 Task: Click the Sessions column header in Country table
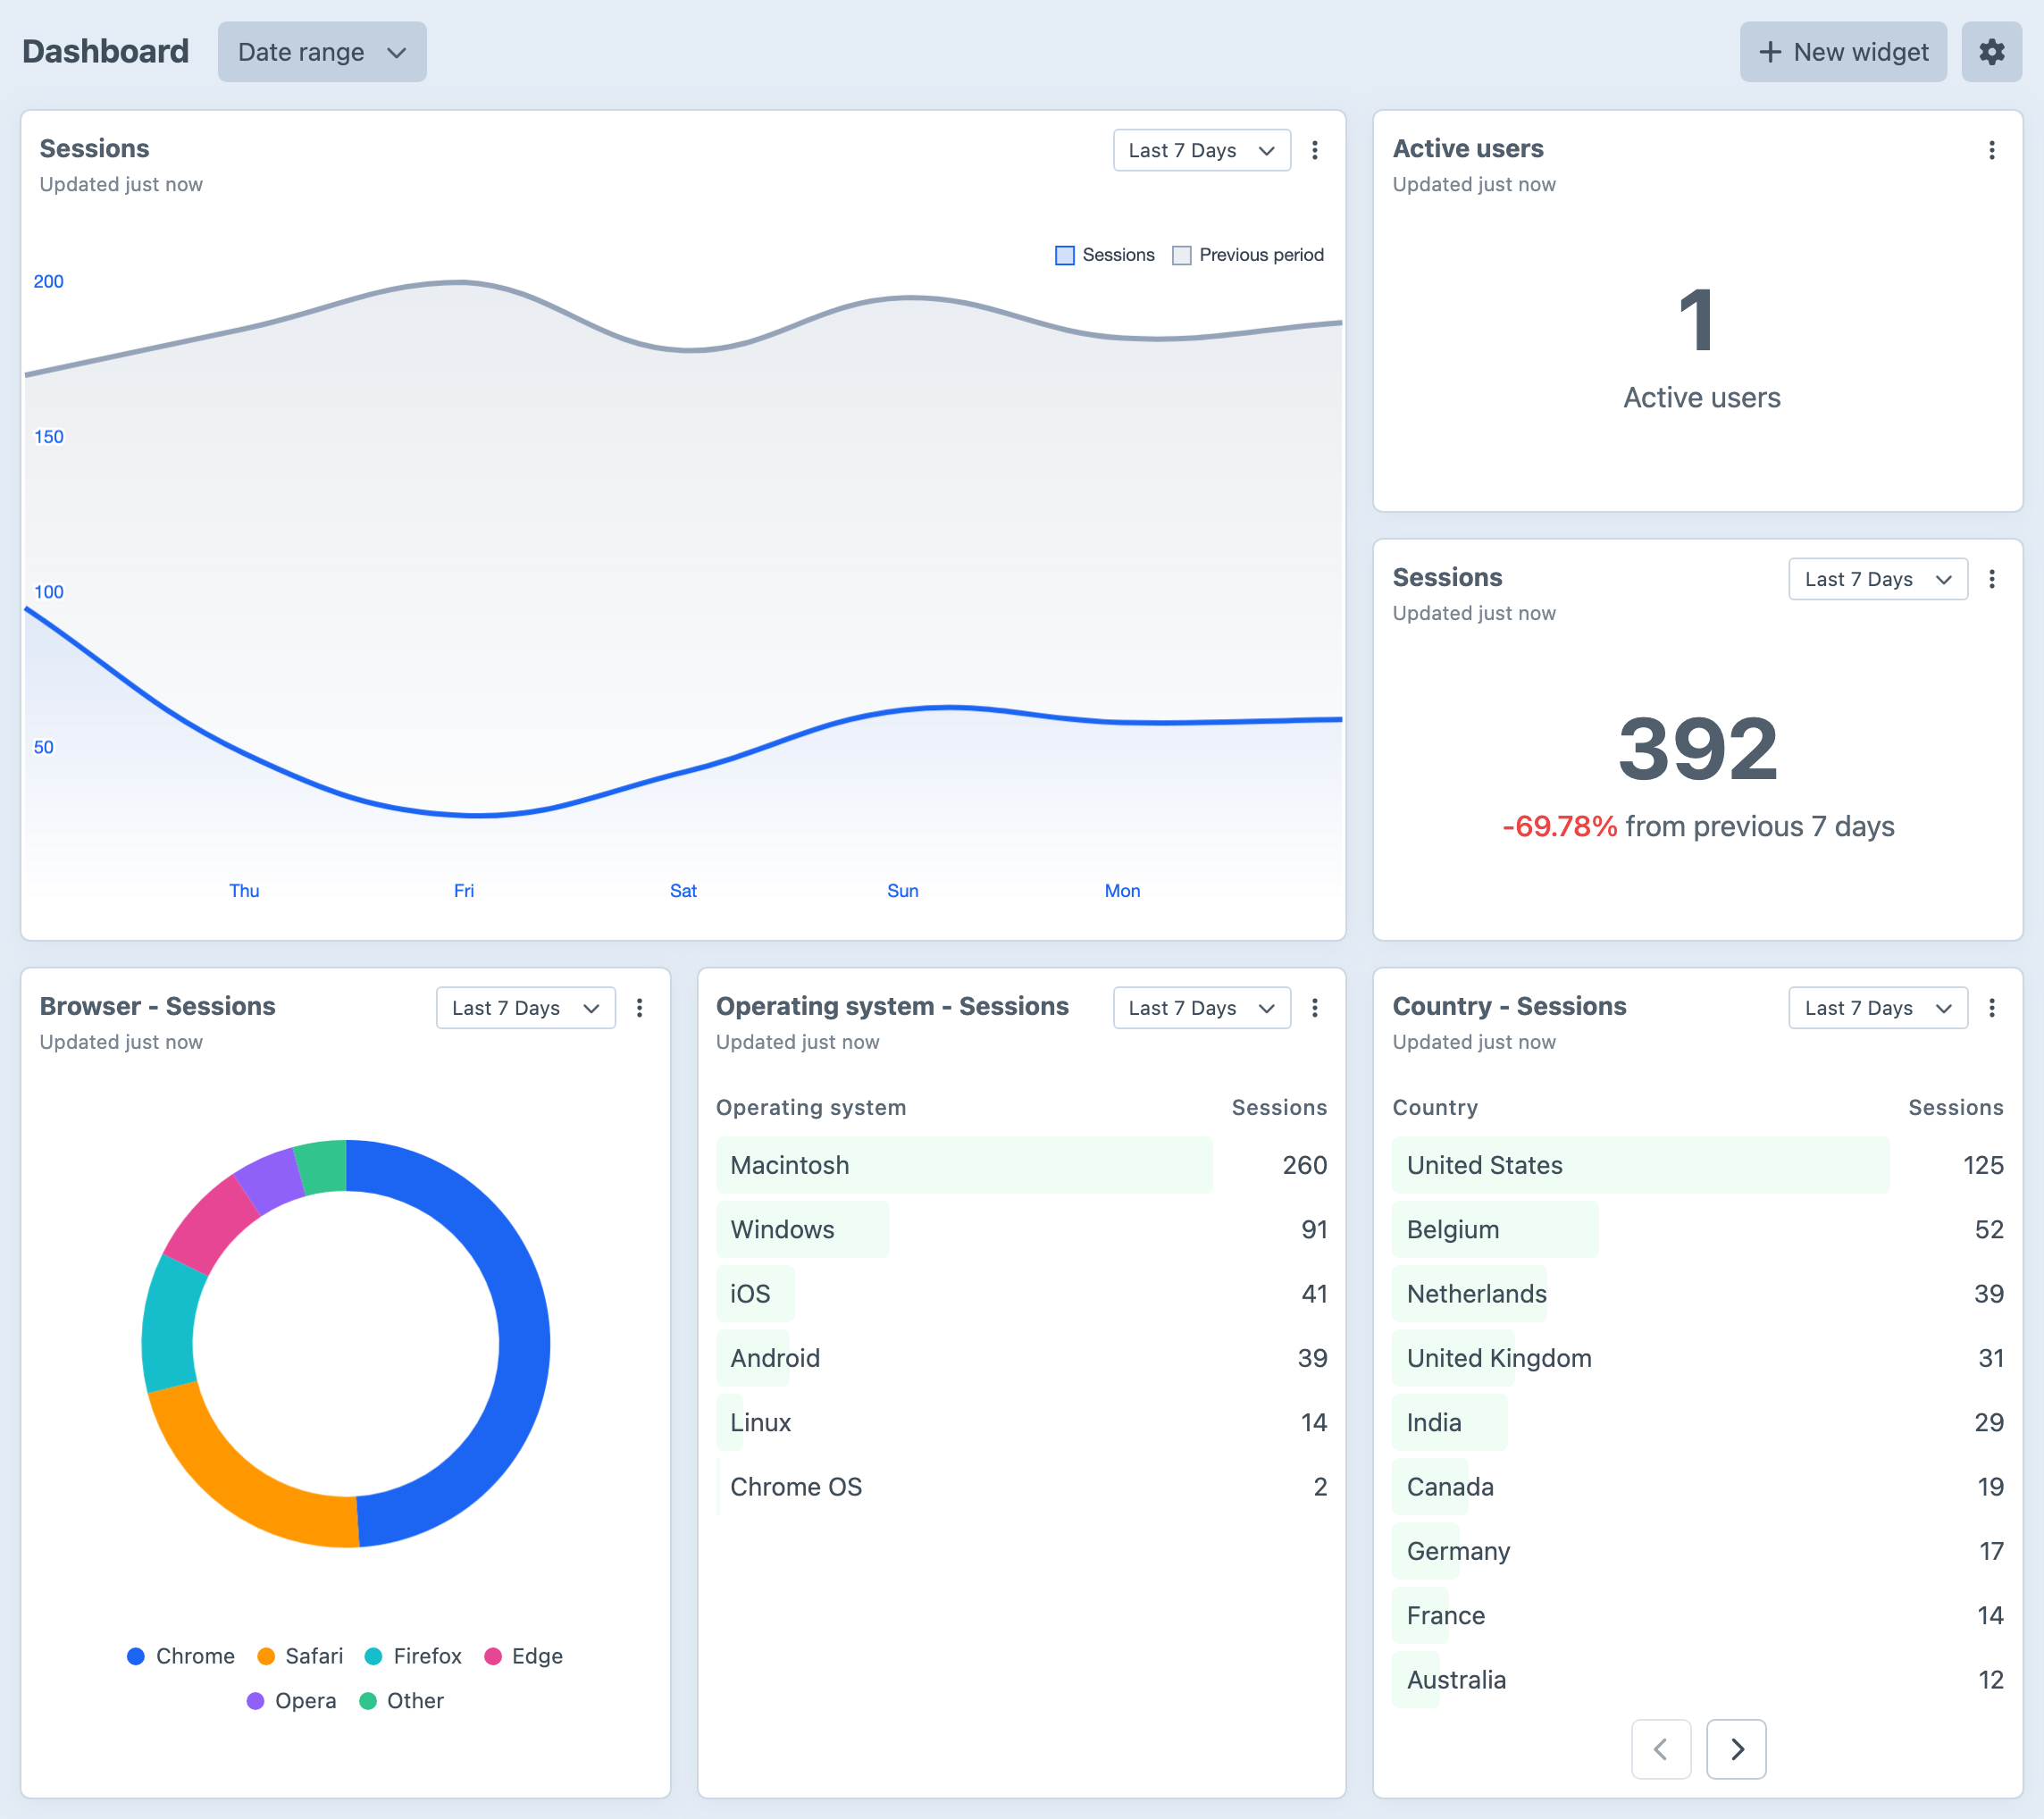1955,1107
